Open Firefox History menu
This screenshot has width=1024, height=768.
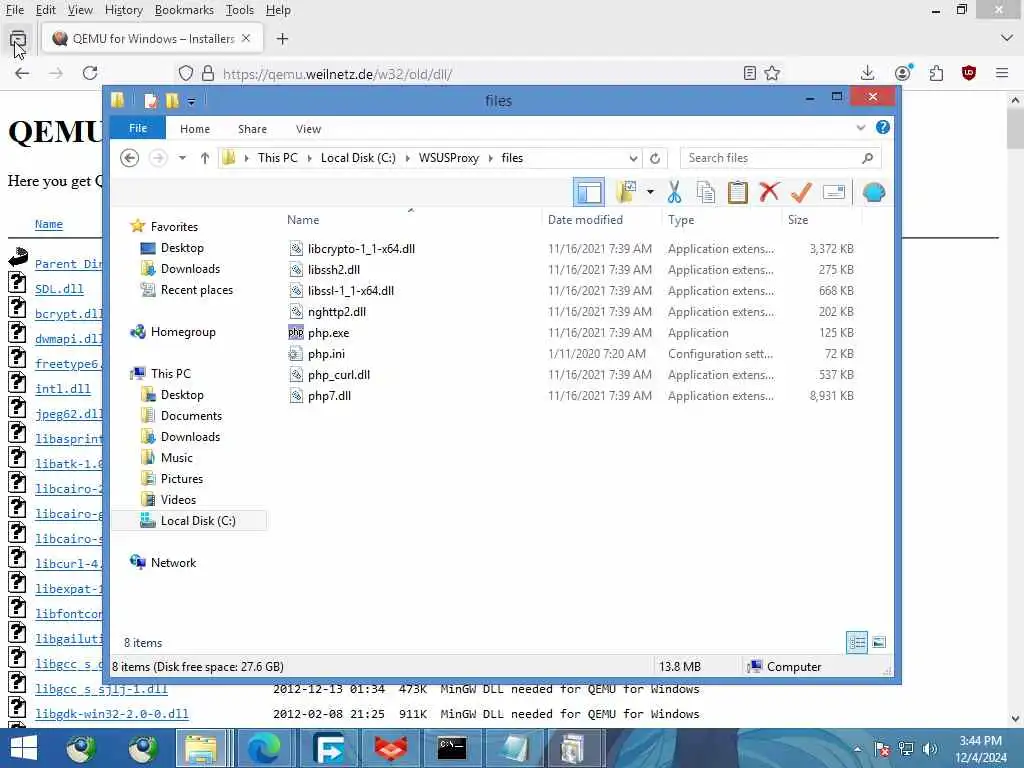point(123,10)
